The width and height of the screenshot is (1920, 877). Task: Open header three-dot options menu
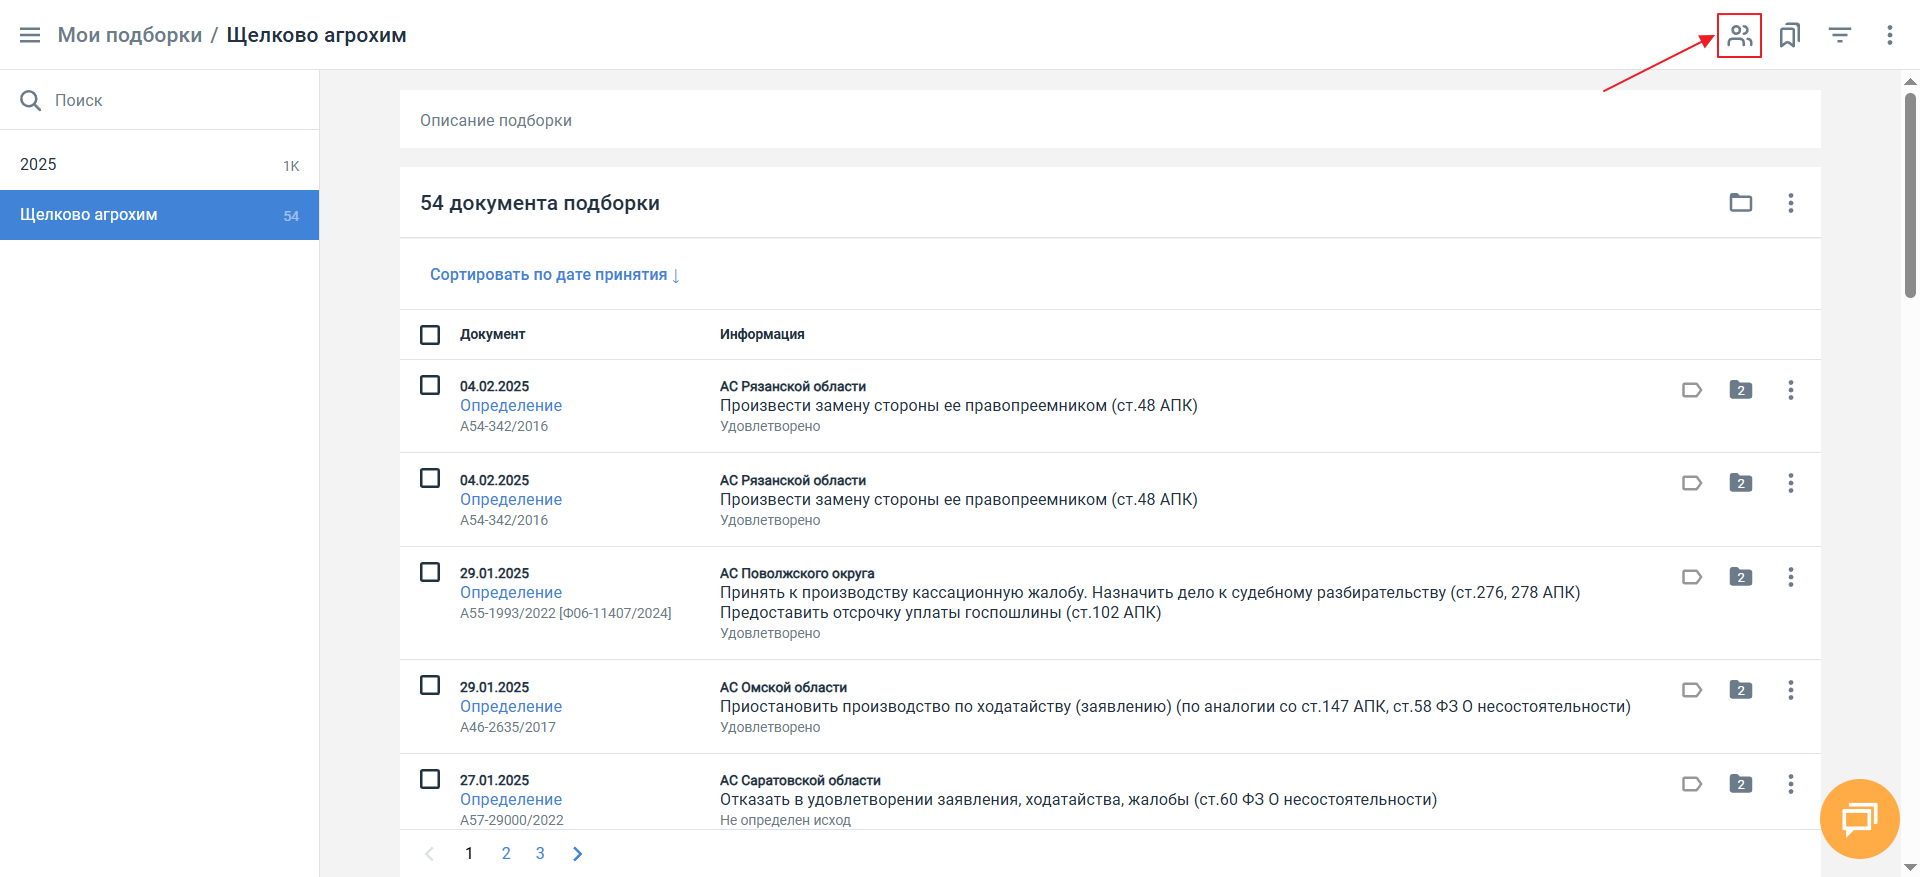point(1890,35)
